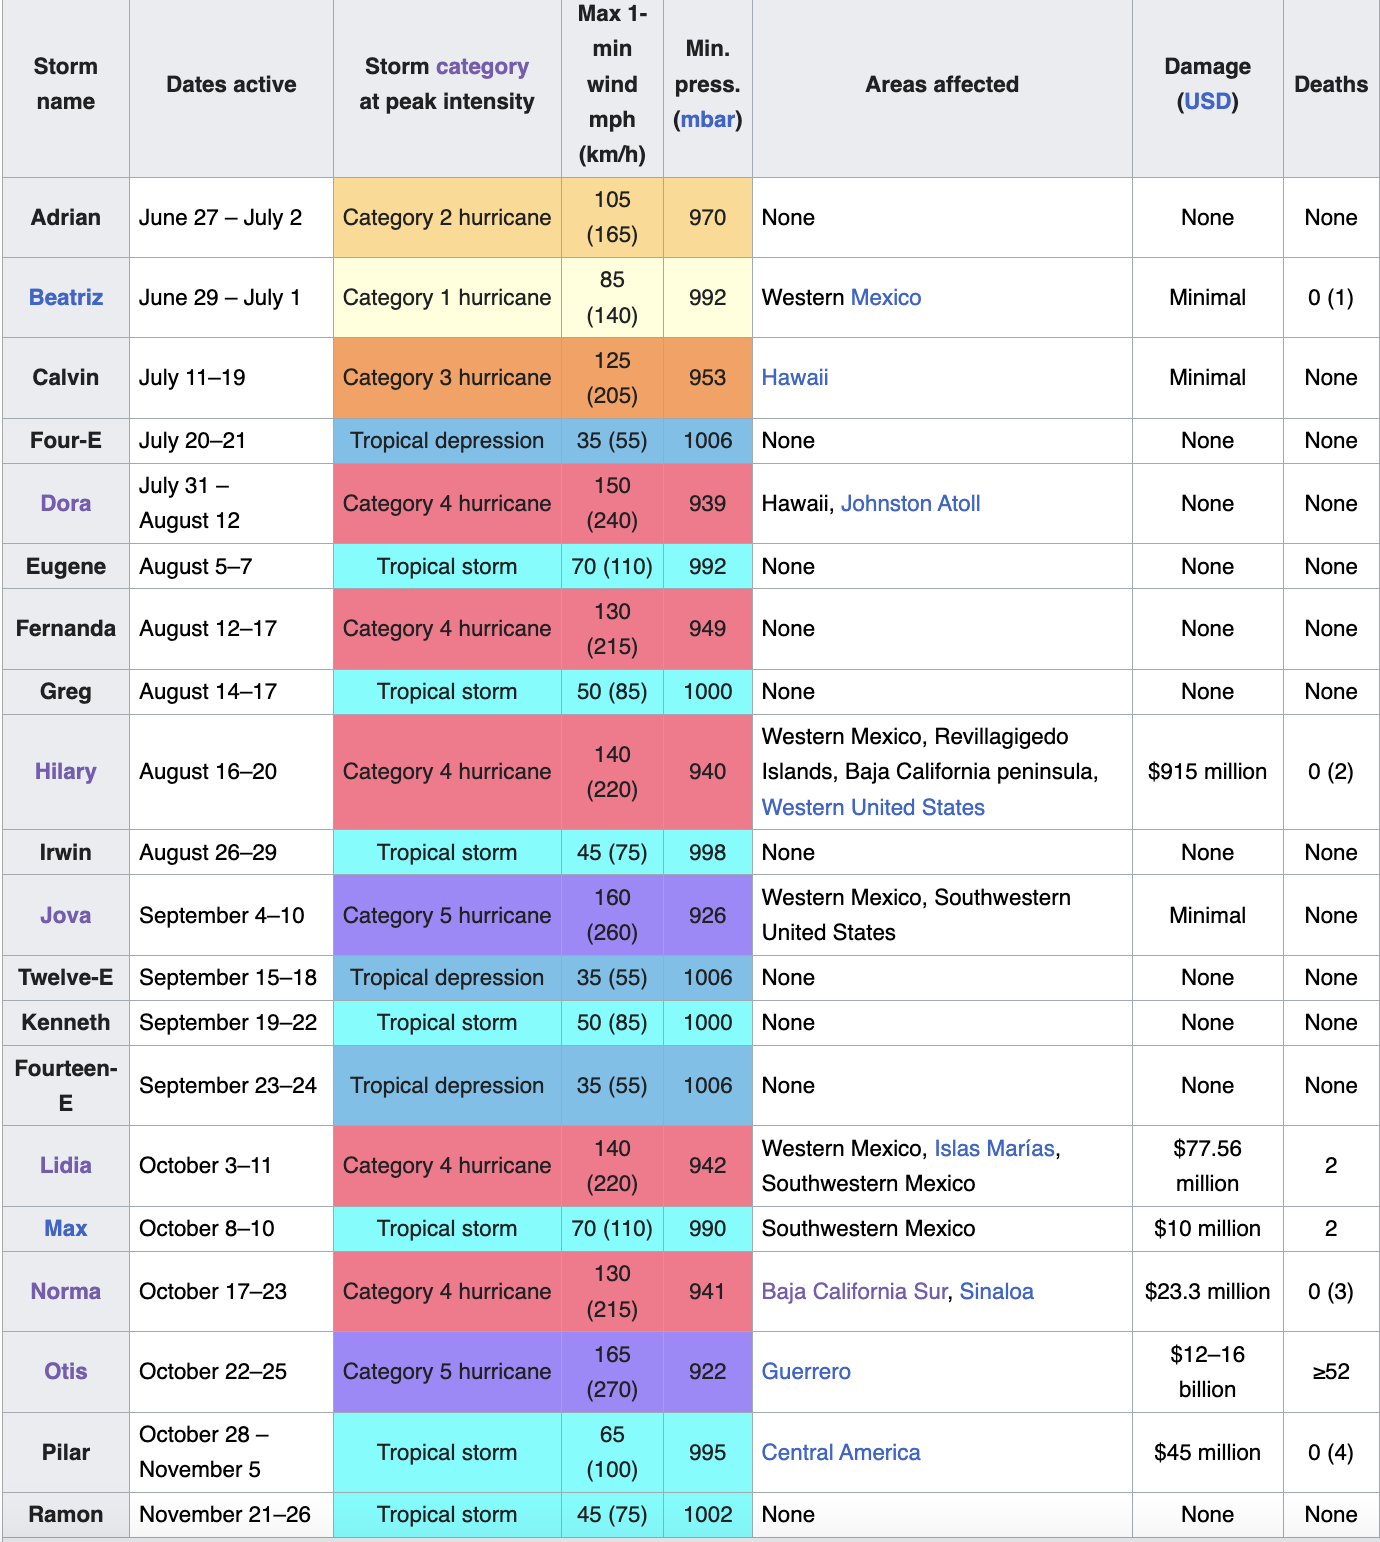This screenshot has width=1380, height=1542.
Task: Click the Baja California Sur link
Action: tap(854, 1291)
